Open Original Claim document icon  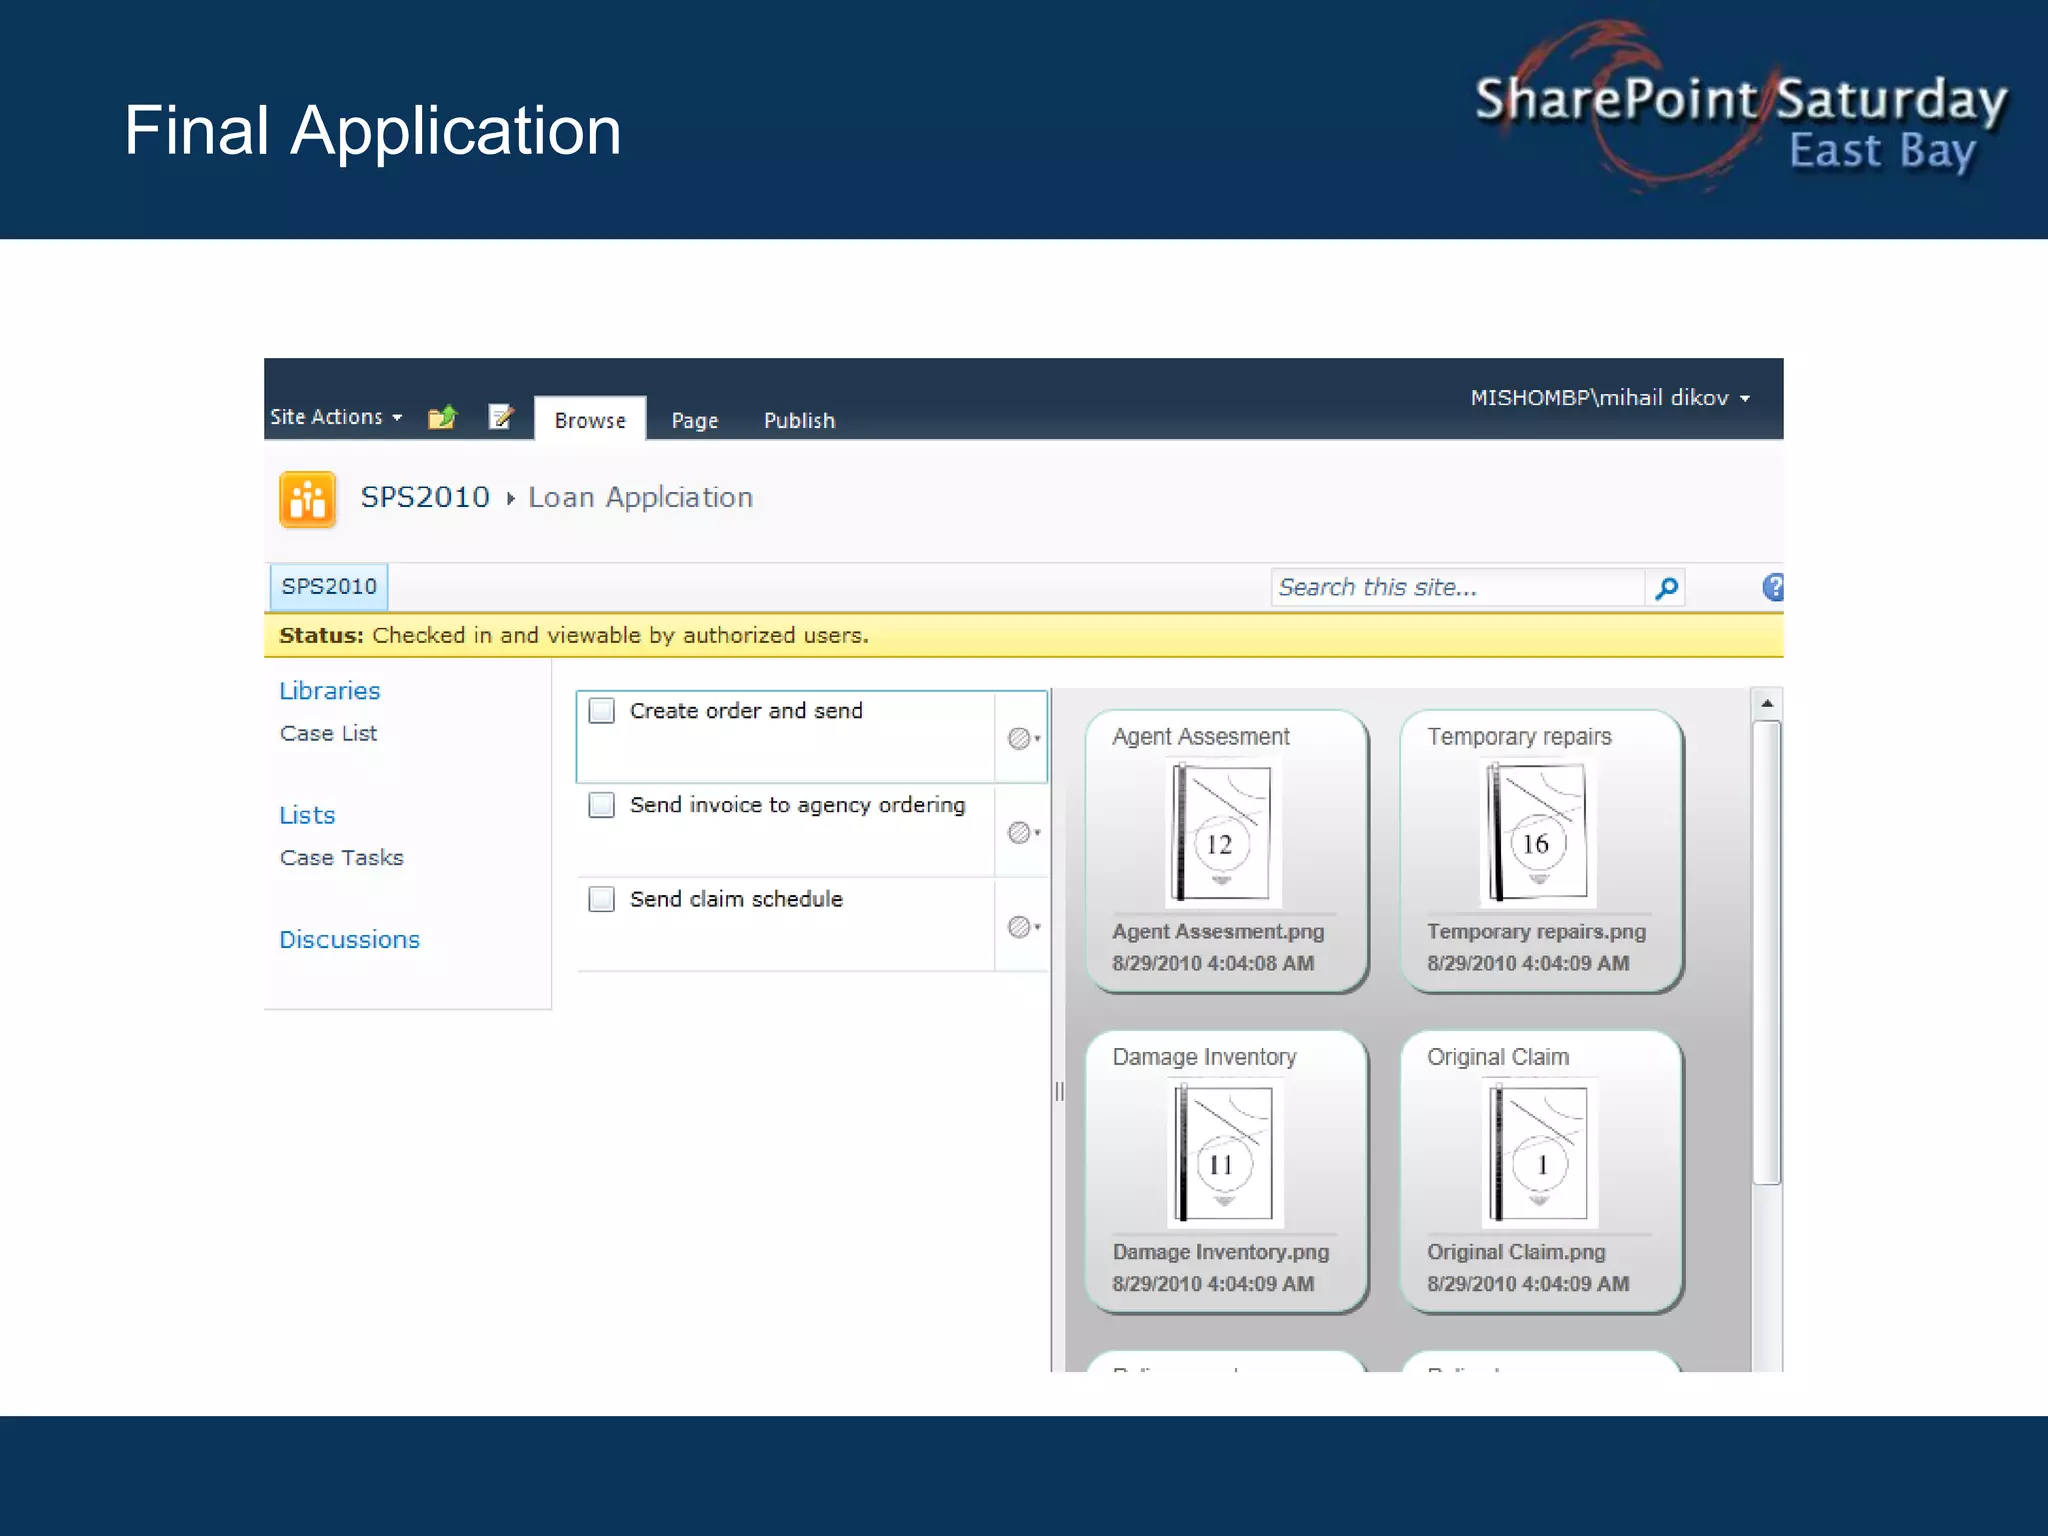click(x=1539, y=1153)
